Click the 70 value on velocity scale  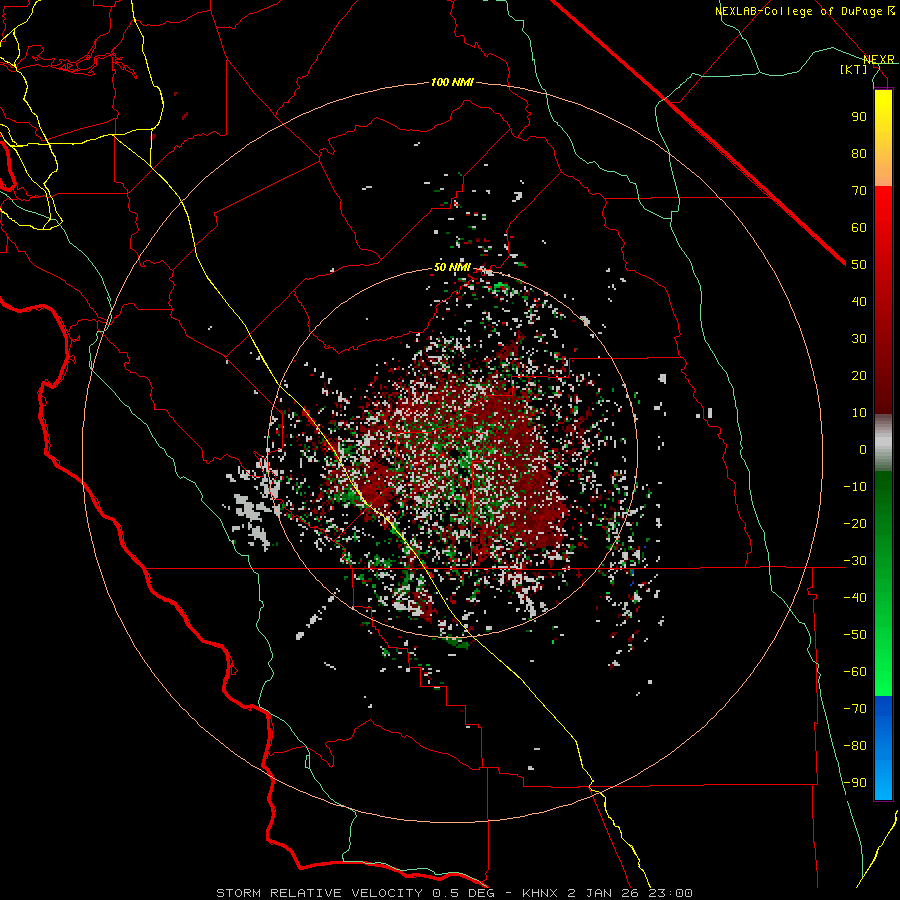[x=859, y=191]
